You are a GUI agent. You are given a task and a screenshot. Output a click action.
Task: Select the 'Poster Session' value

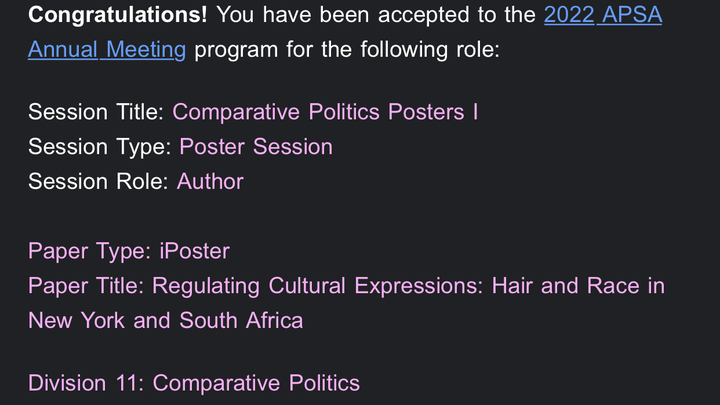pyautogui.click(x=256, y=147)
